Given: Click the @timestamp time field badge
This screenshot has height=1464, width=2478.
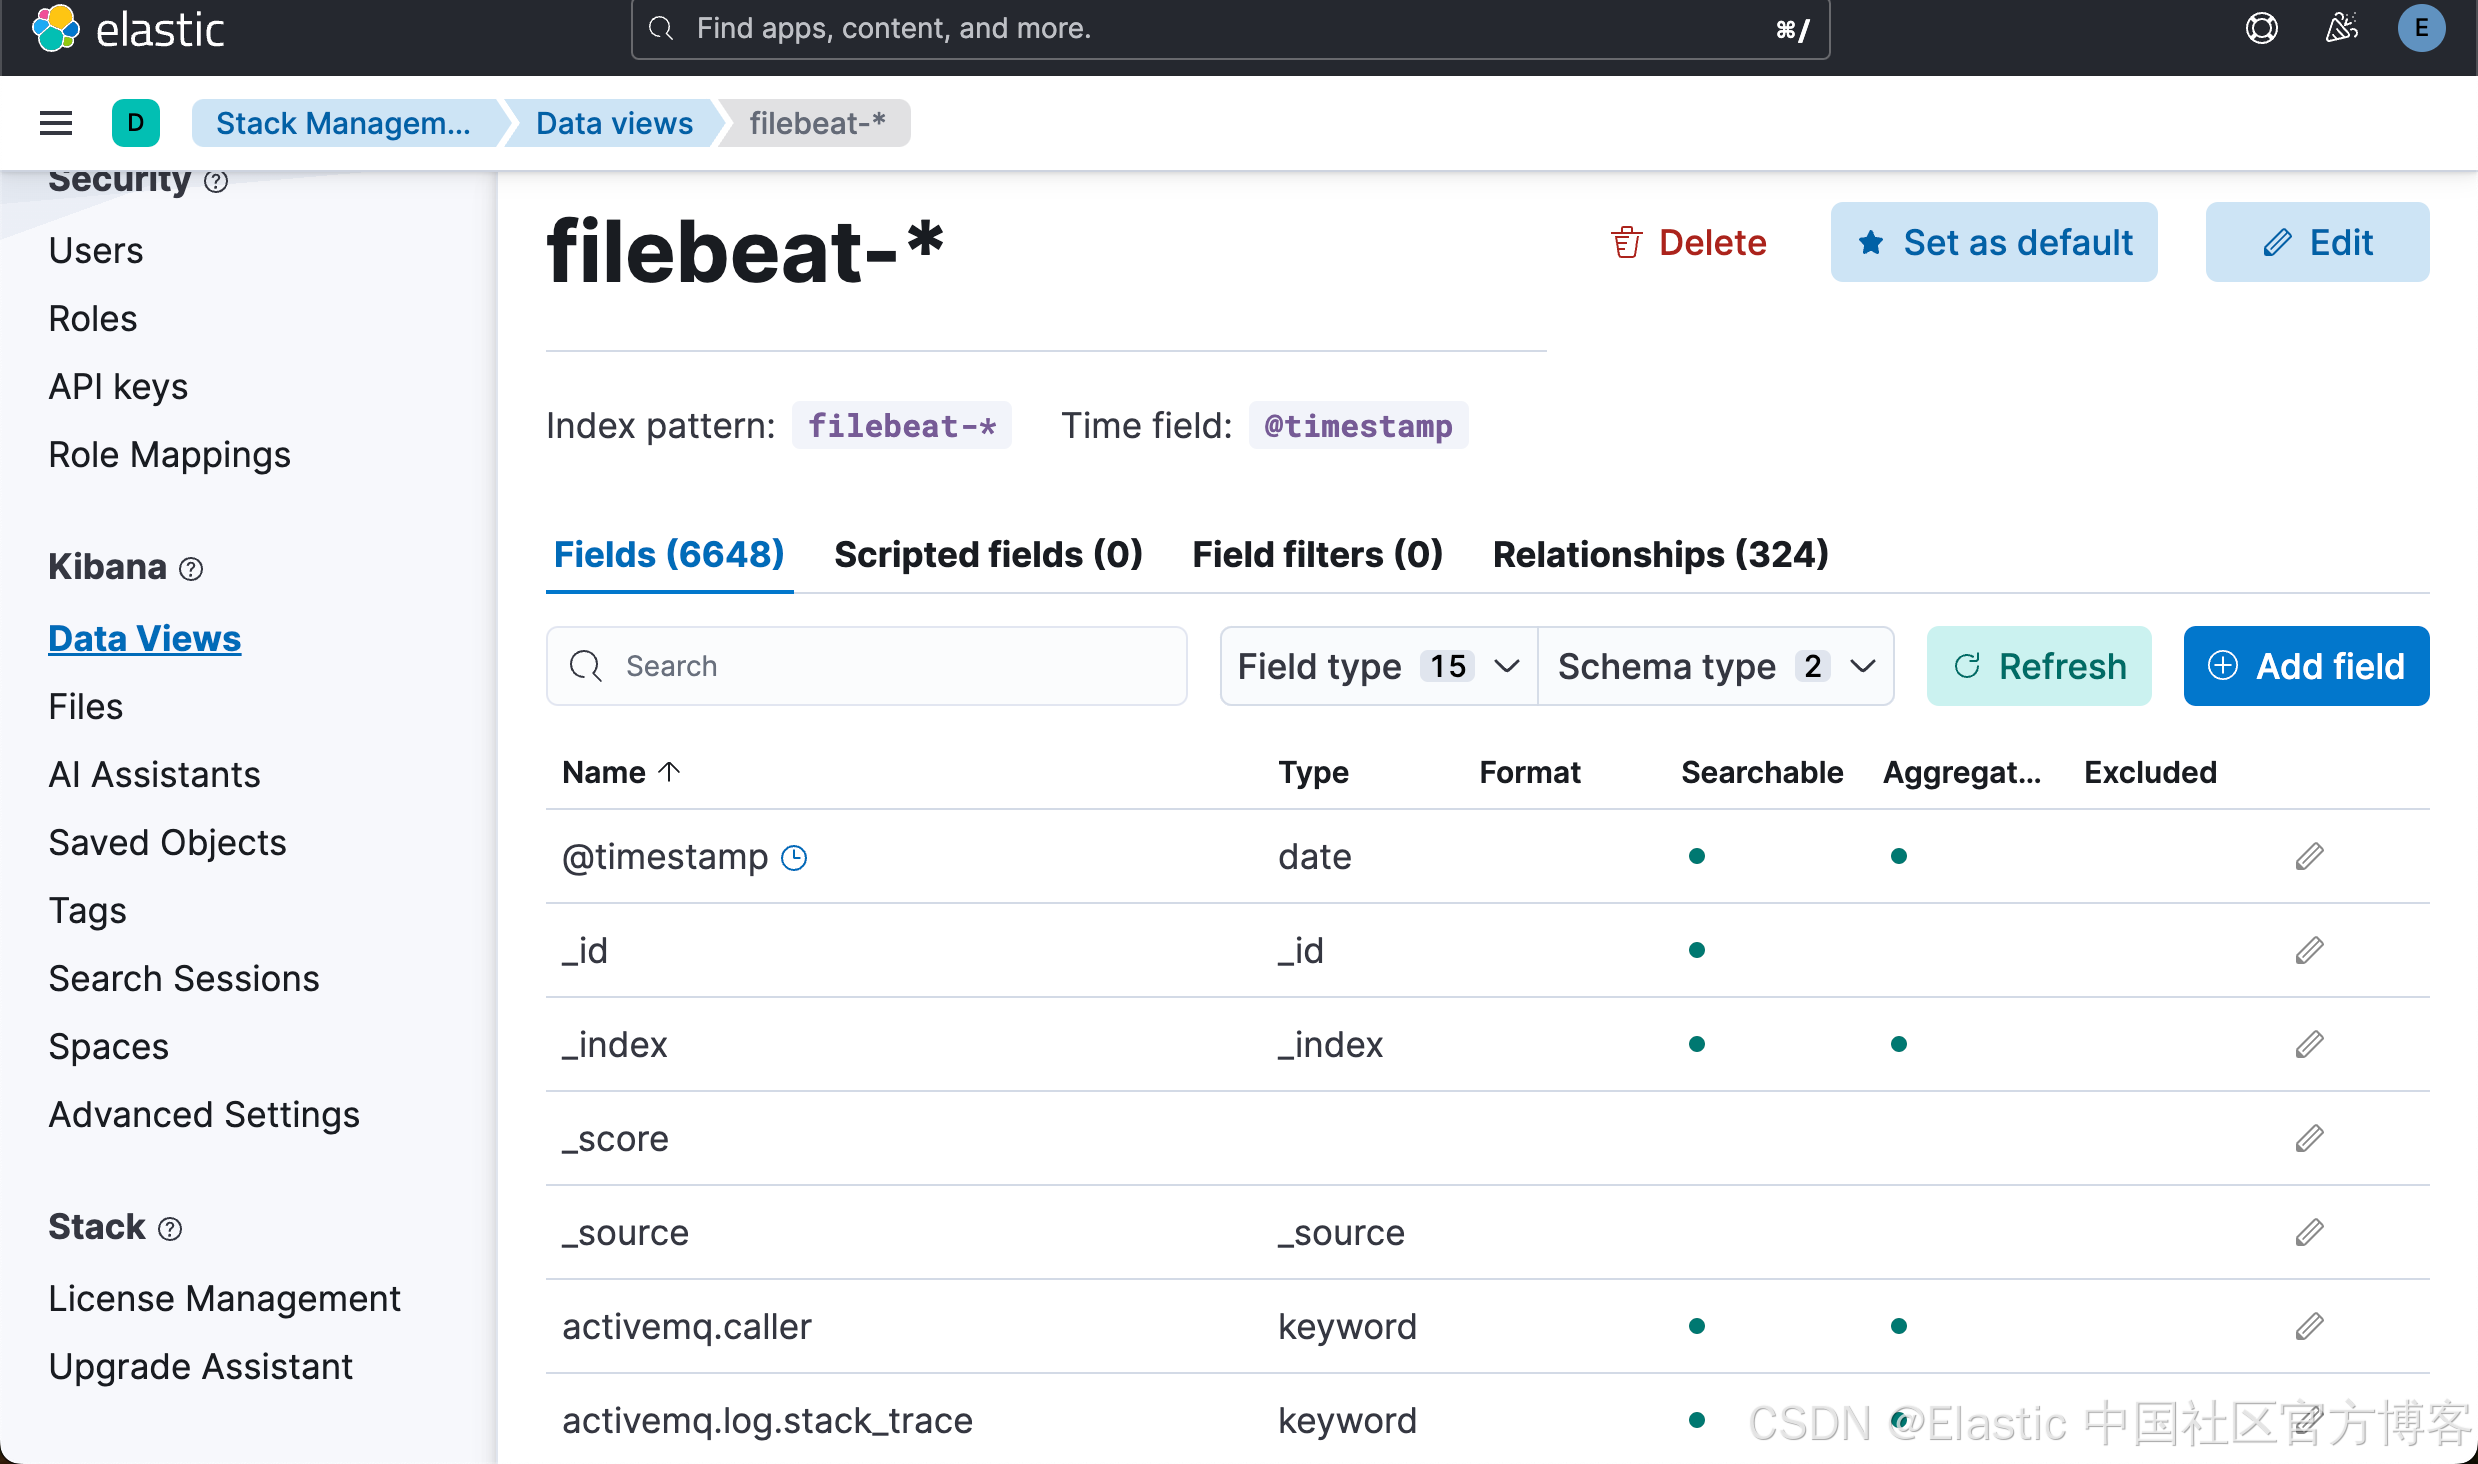Looking at the screenshot, I should [1358, 425].
